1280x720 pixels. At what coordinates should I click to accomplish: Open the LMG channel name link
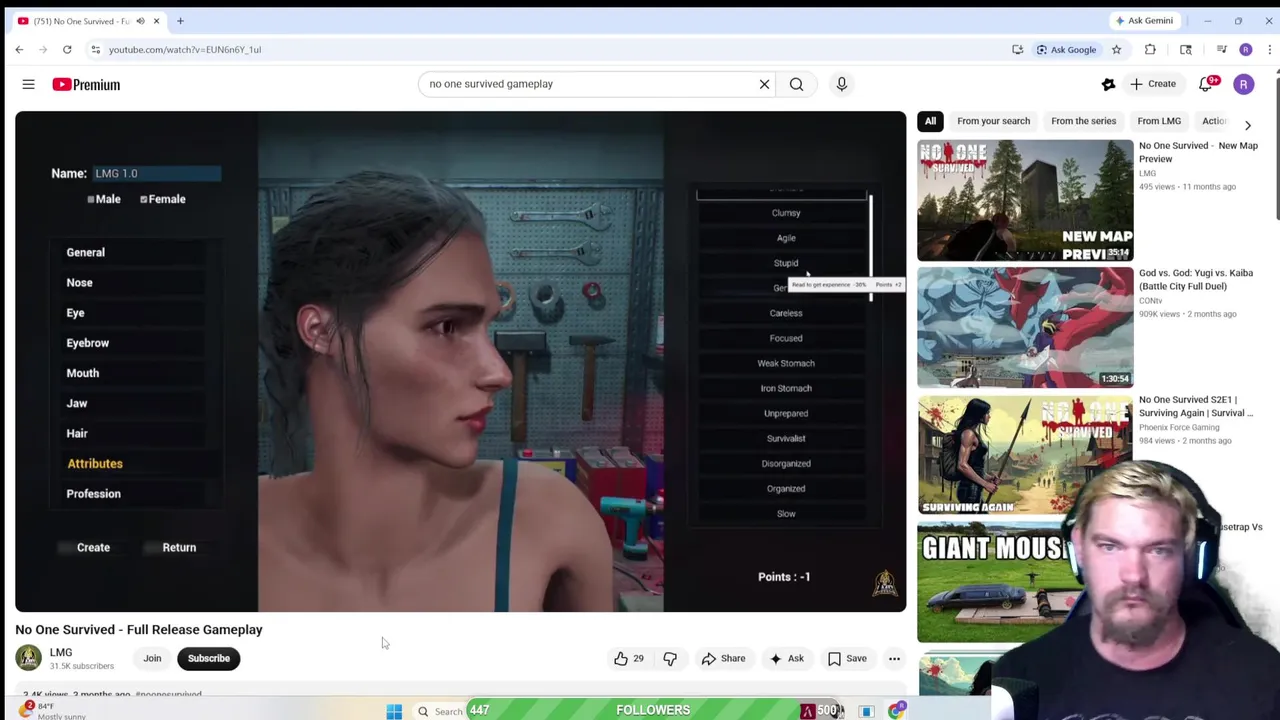tap(61, 652)
